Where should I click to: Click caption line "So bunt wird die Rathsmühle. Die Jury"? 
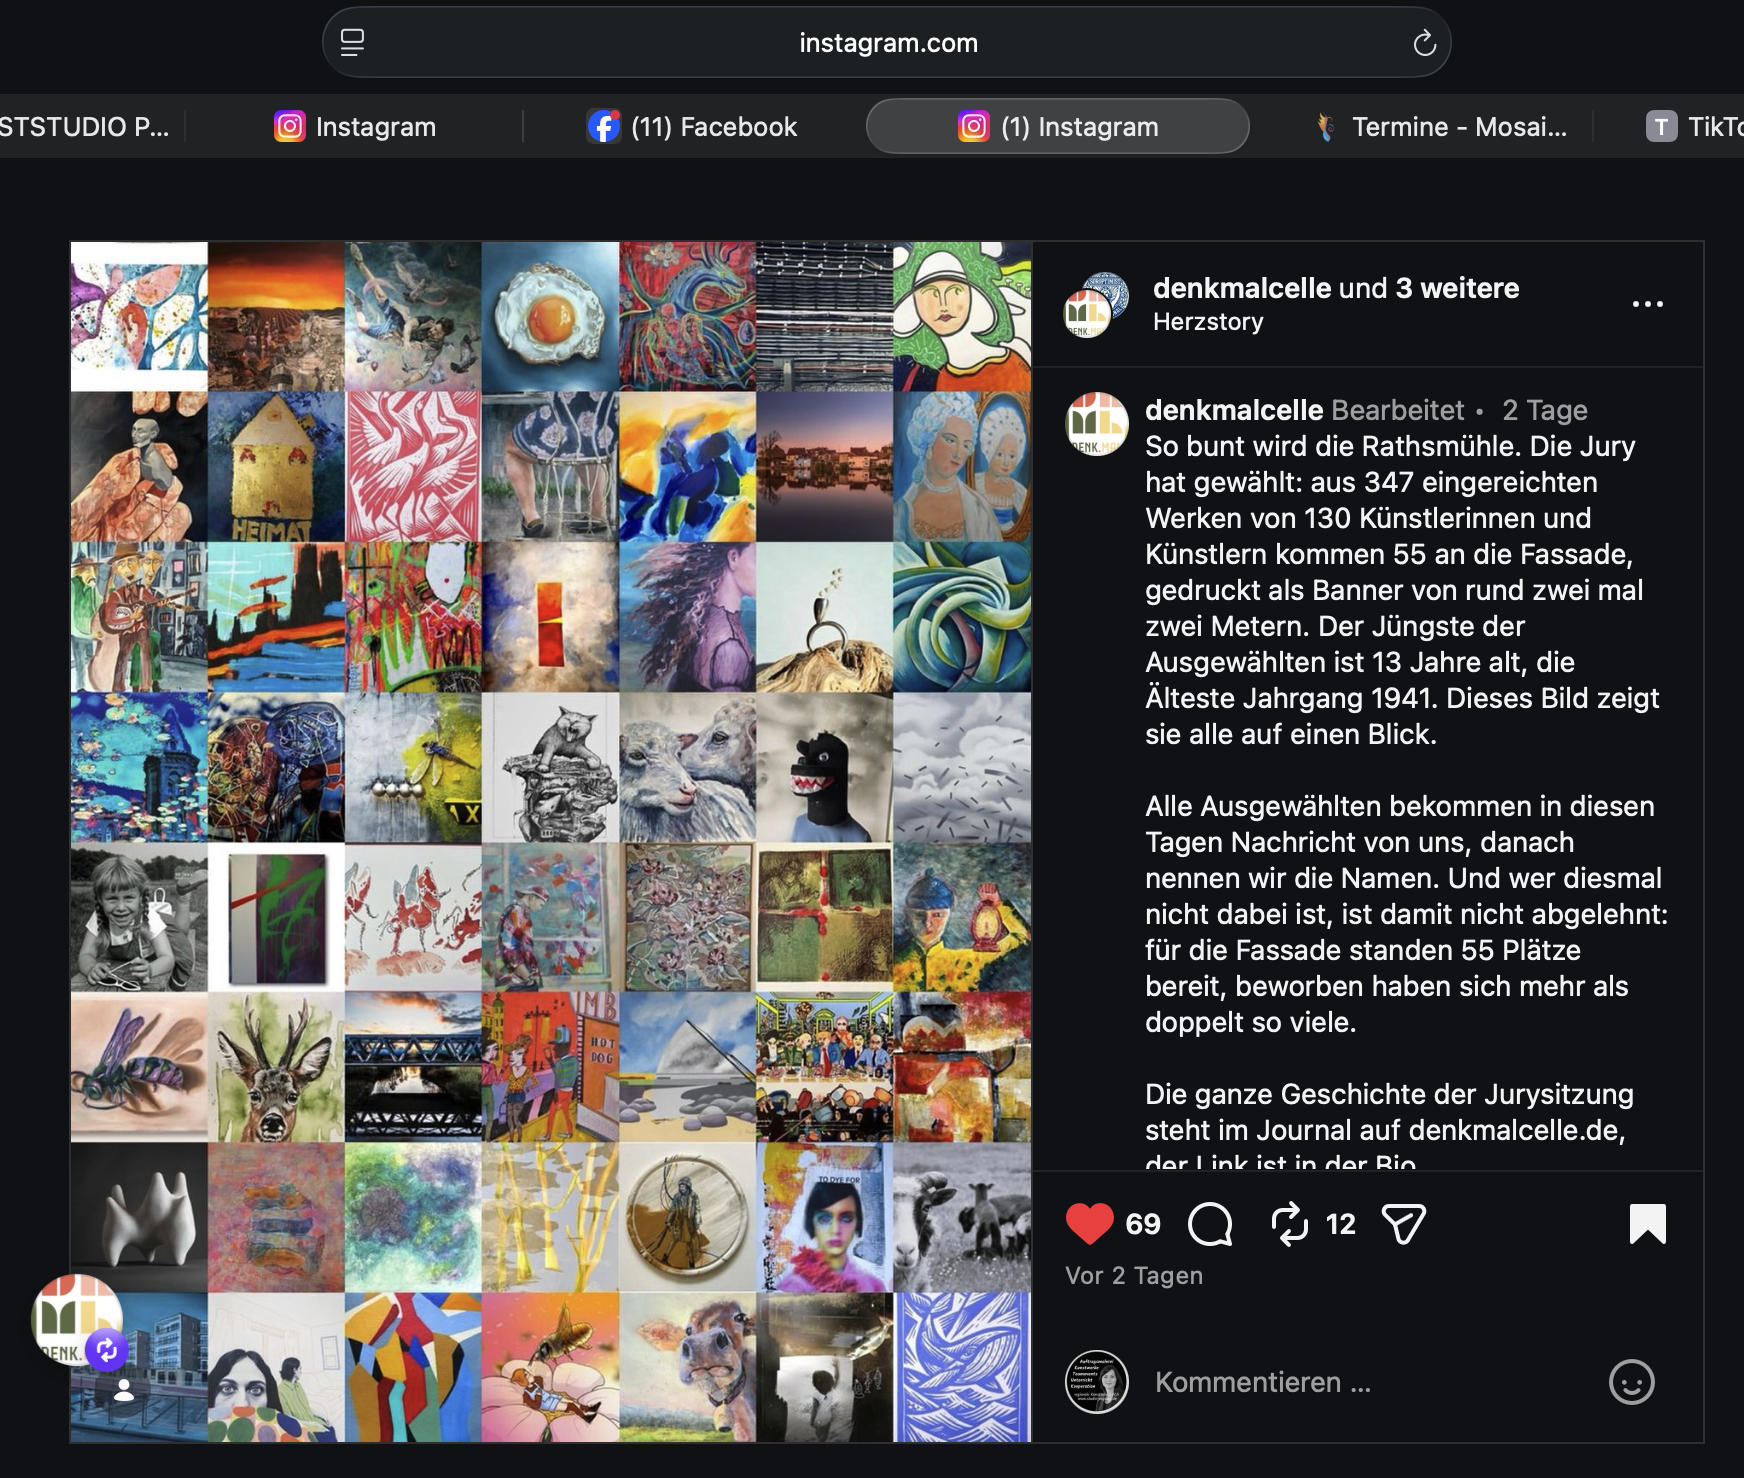tap(1390, 446)
